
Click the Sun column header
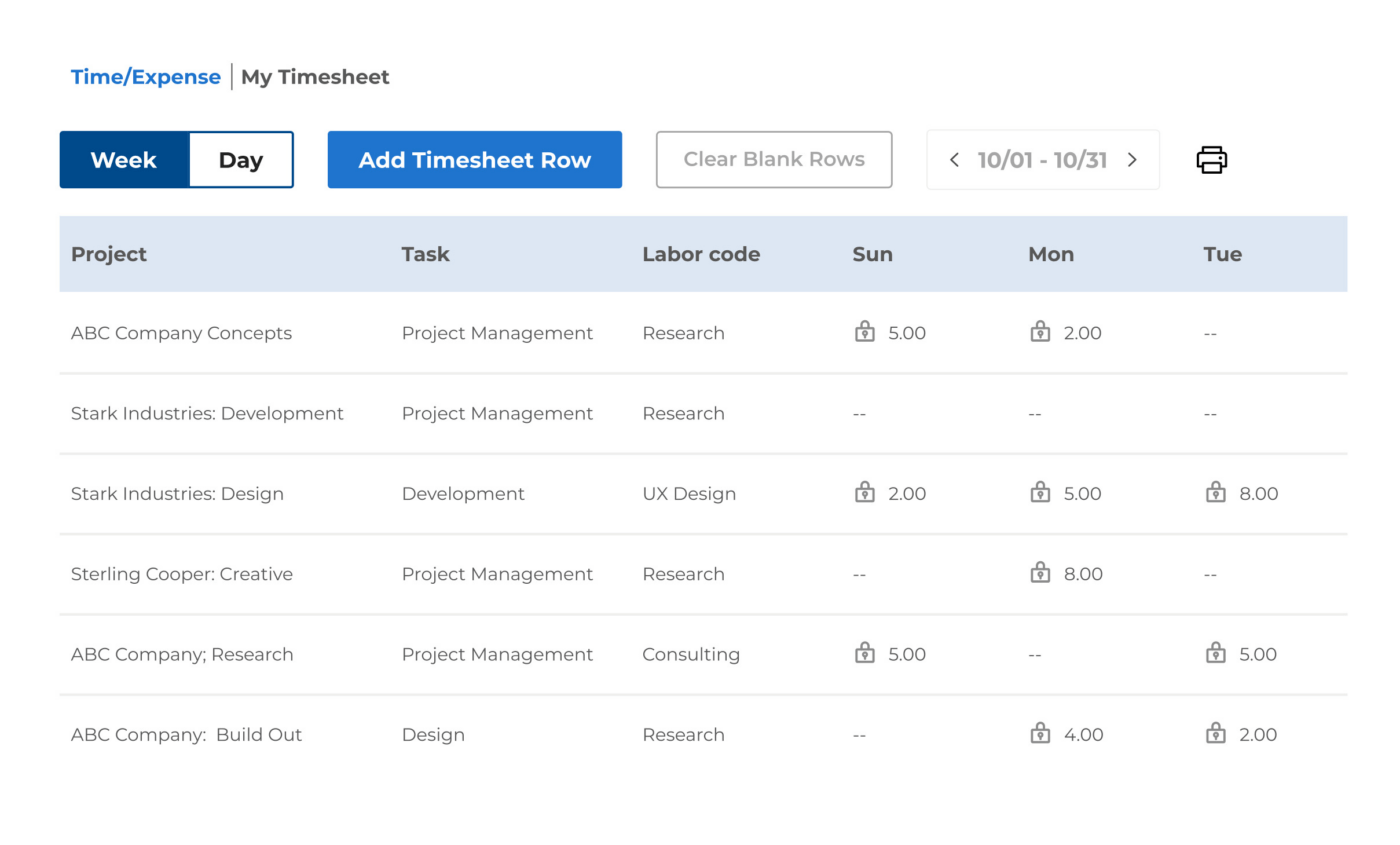click(x=872, y=254)
